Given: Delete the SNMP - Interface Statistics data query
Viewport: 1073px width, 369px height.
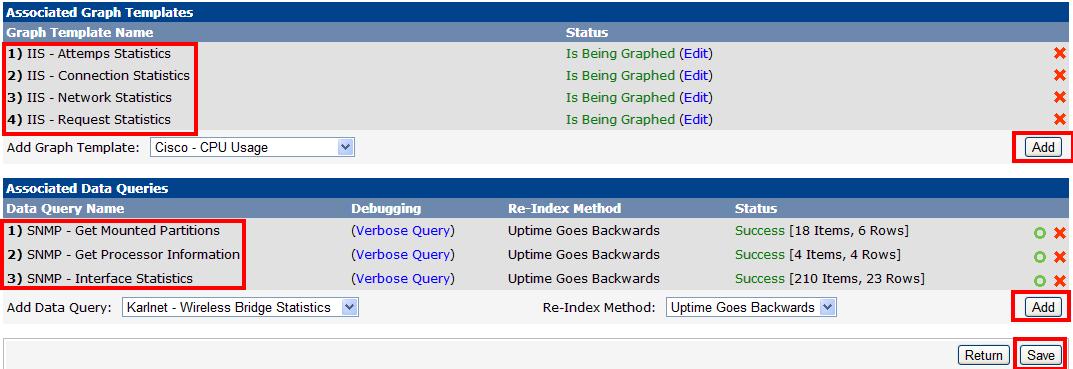Looking at the screenshot, I should click(x=1060, y=281).
